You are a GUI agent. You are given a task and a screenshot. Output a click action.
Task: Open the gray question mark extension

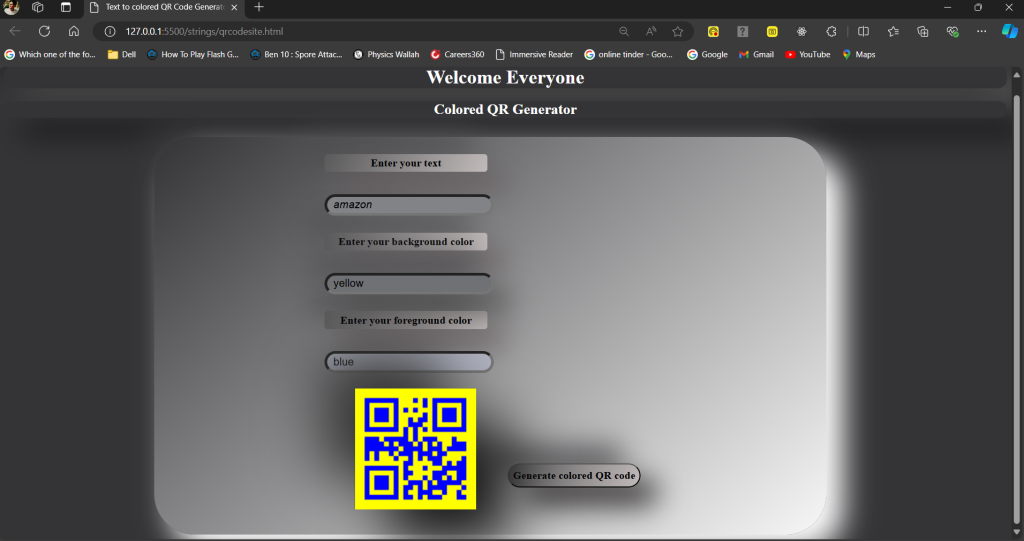743,31
